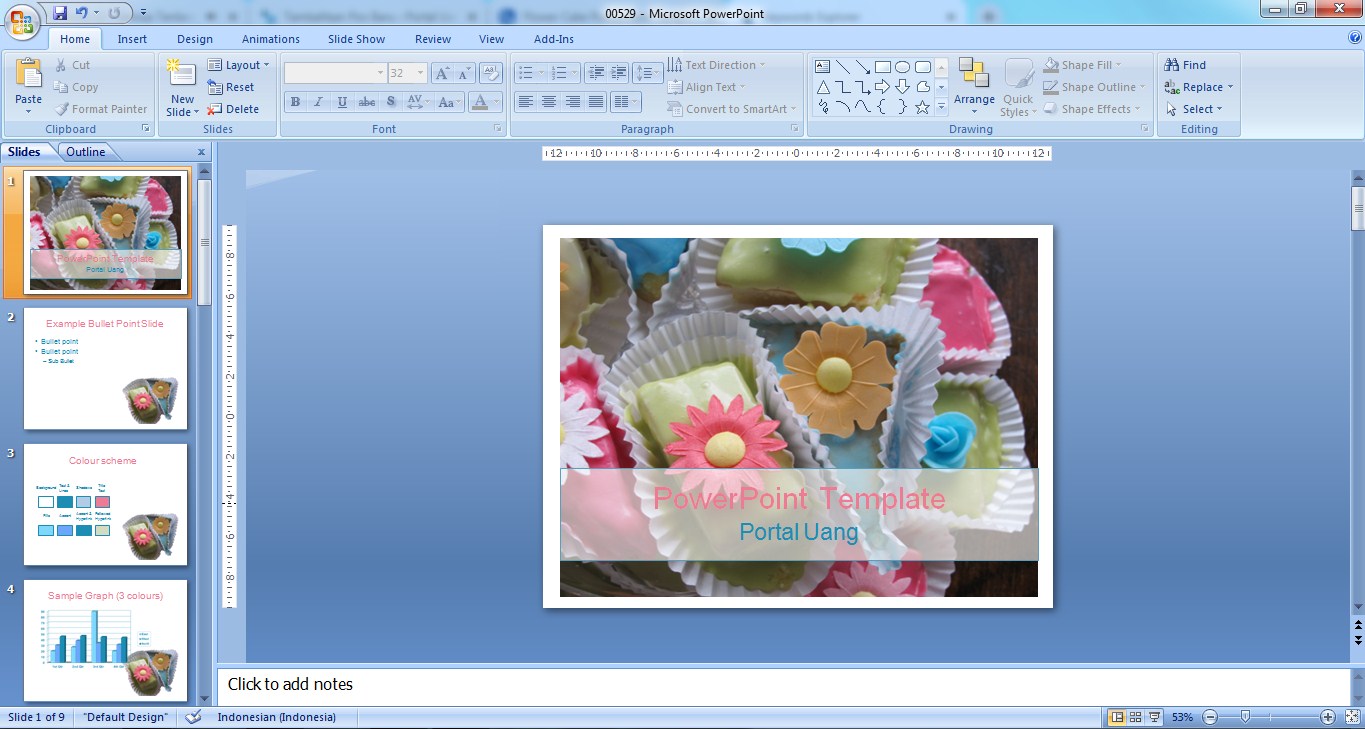Expand the Shape Fill dropdown
Image resolution: width=1365 pixels, height=729 pixels.
coord(1082,65)
